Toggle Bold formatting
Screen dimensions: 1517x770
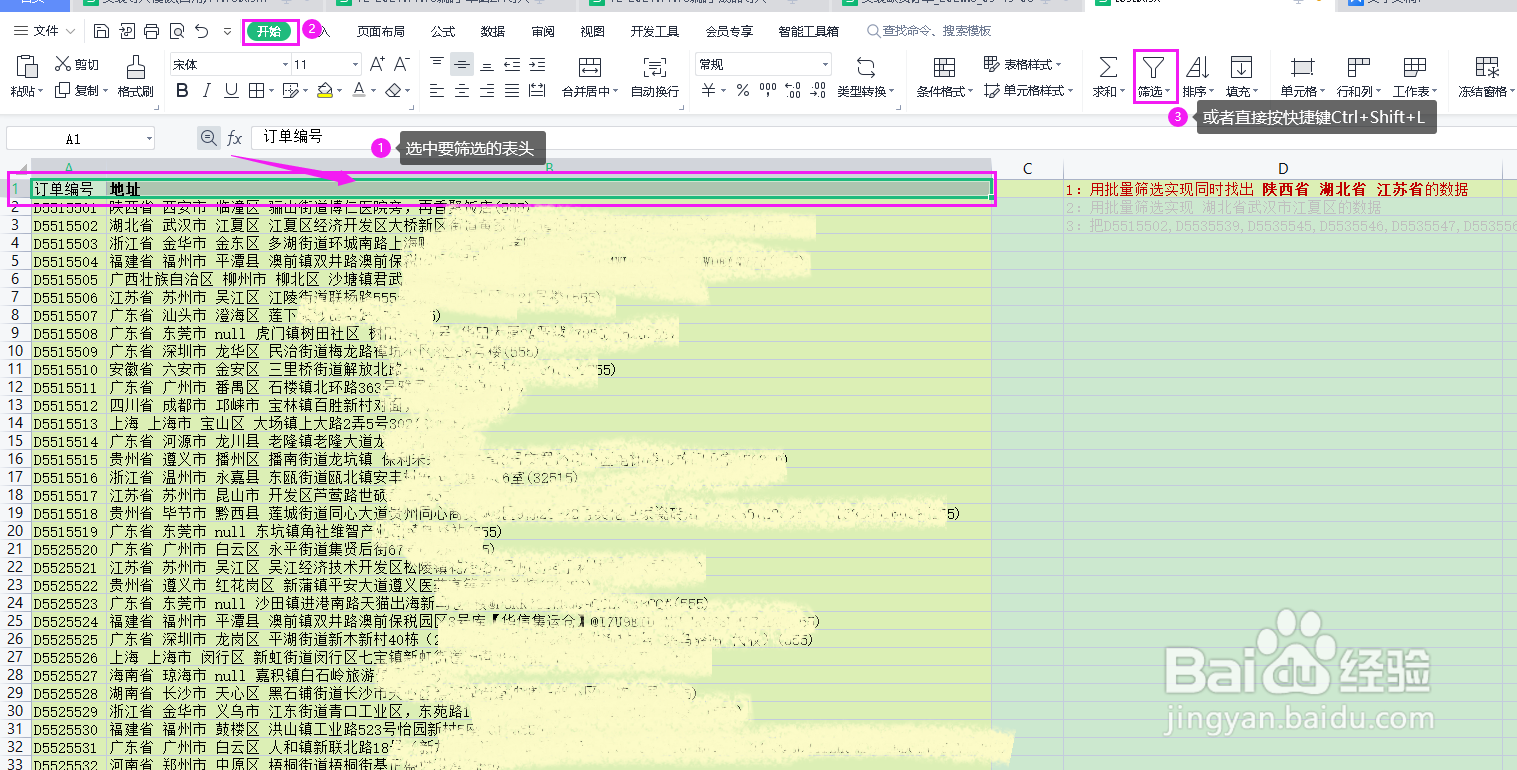[x=182, y=91]
